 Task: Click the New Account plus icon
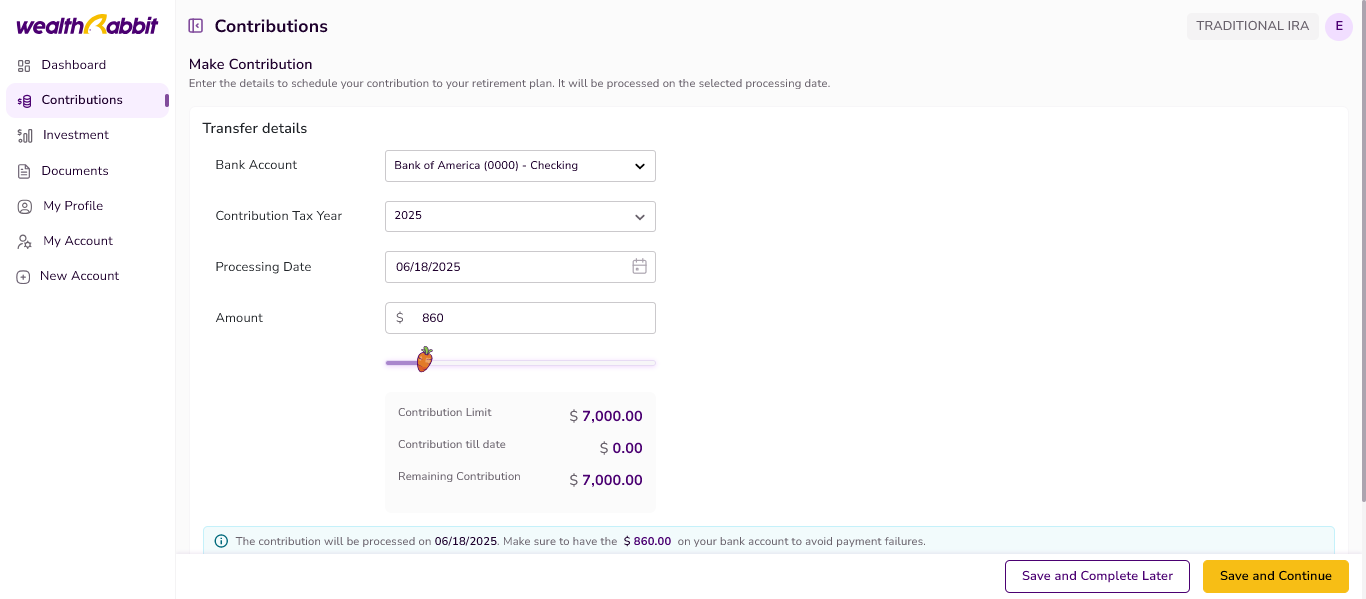click(23, 277)
